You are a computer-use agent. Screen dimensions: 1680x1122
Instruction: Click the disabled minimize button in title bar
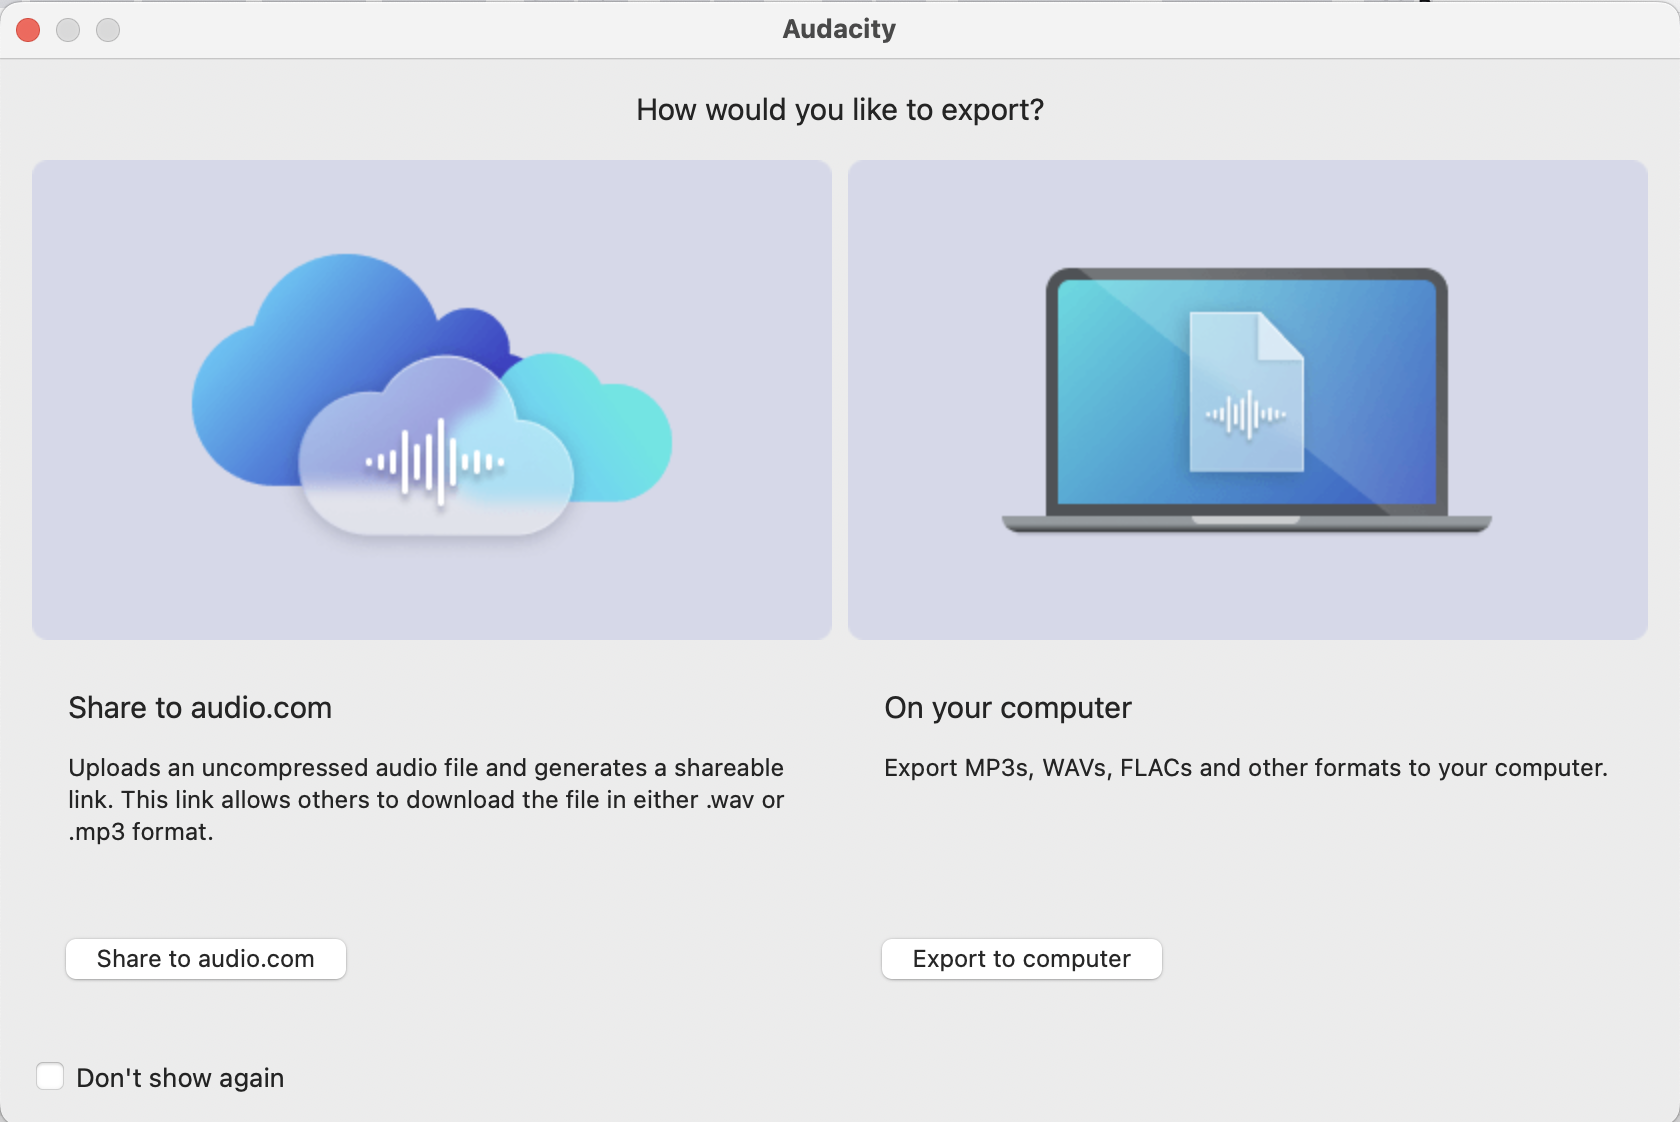point(68,30)
